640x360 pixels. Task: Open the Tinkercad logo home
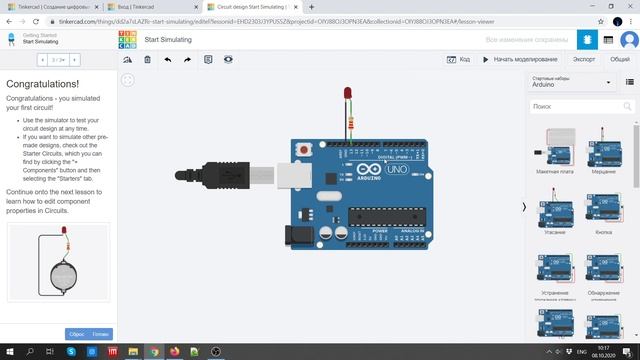pos(127,40)
